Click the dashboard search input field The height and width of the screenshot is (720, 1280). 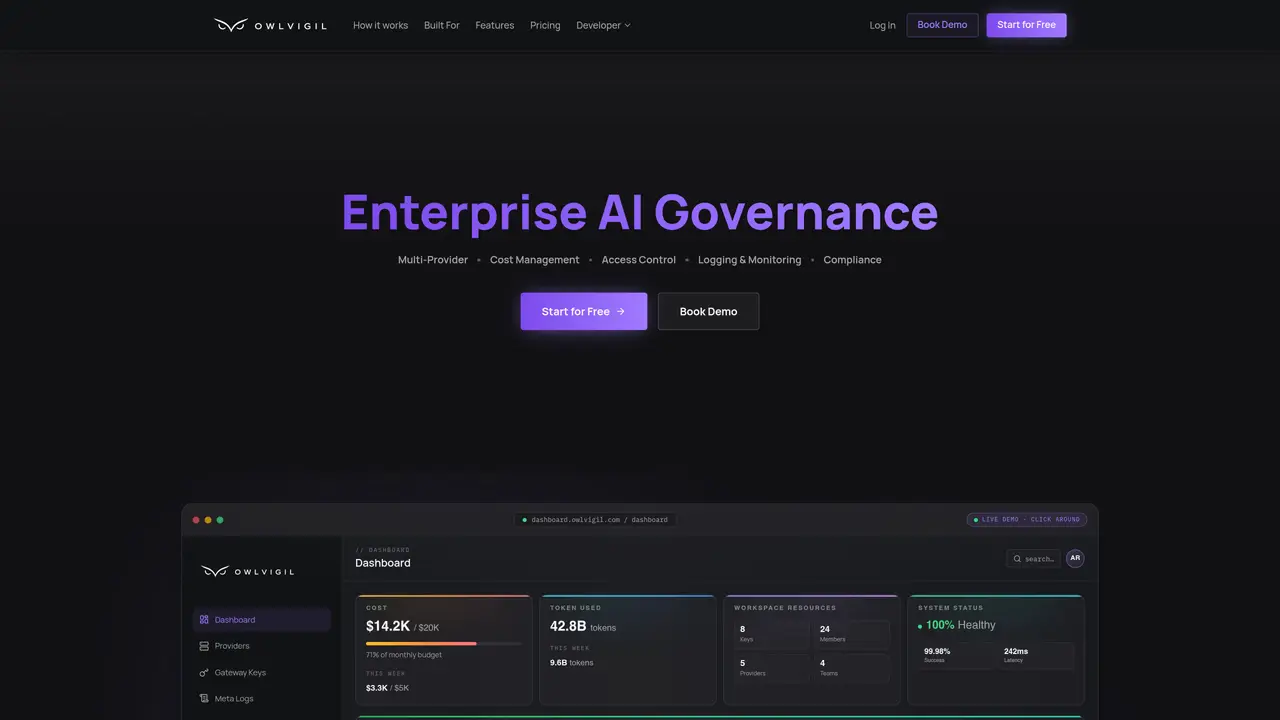[x=1033, y=559]
